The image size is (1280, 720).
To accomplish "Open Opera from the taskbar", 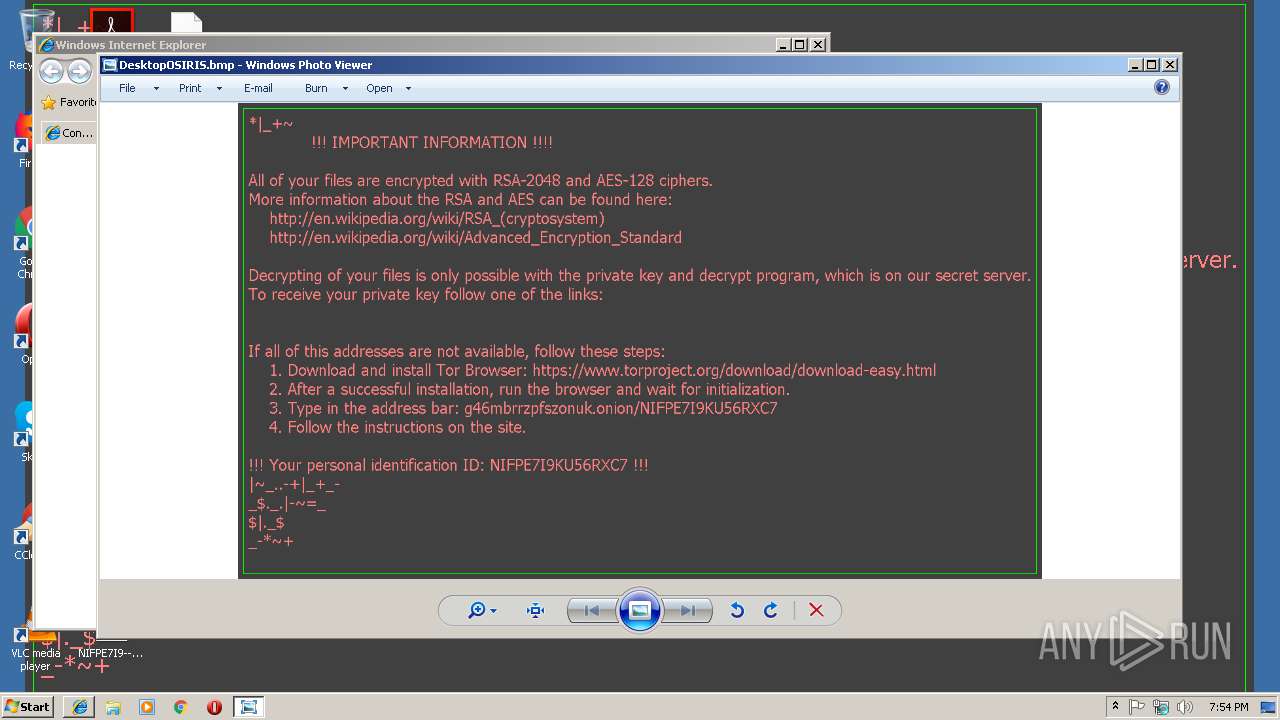I will pos(214,707).
